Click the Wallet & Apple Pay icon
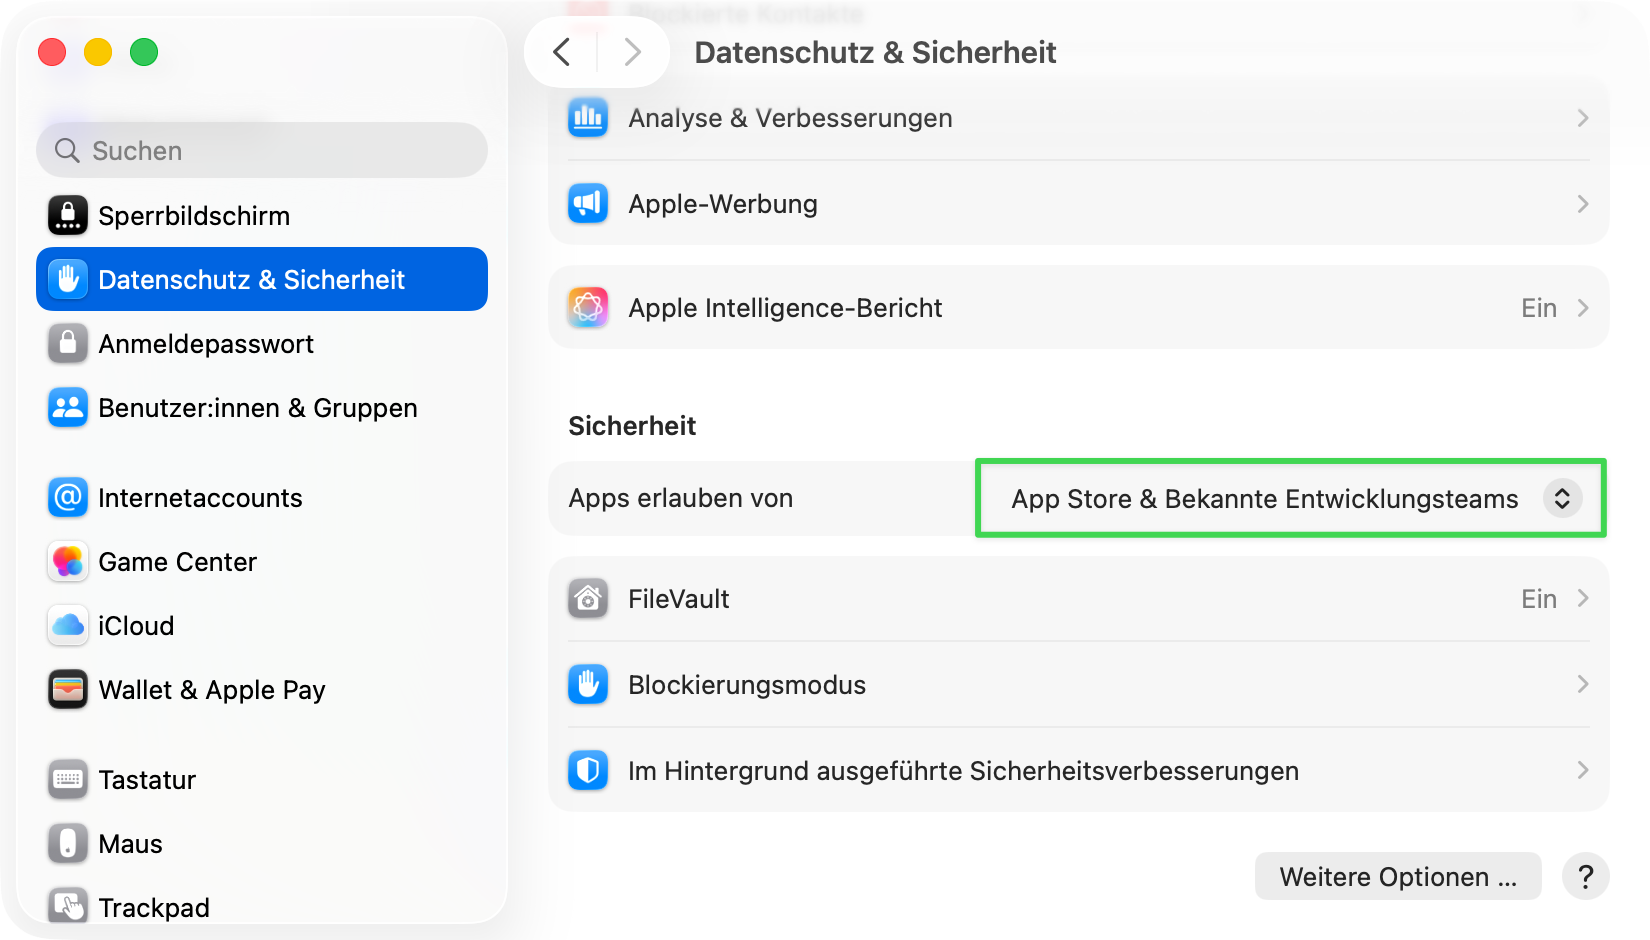 pyautogui.click(x=68, y=690)
